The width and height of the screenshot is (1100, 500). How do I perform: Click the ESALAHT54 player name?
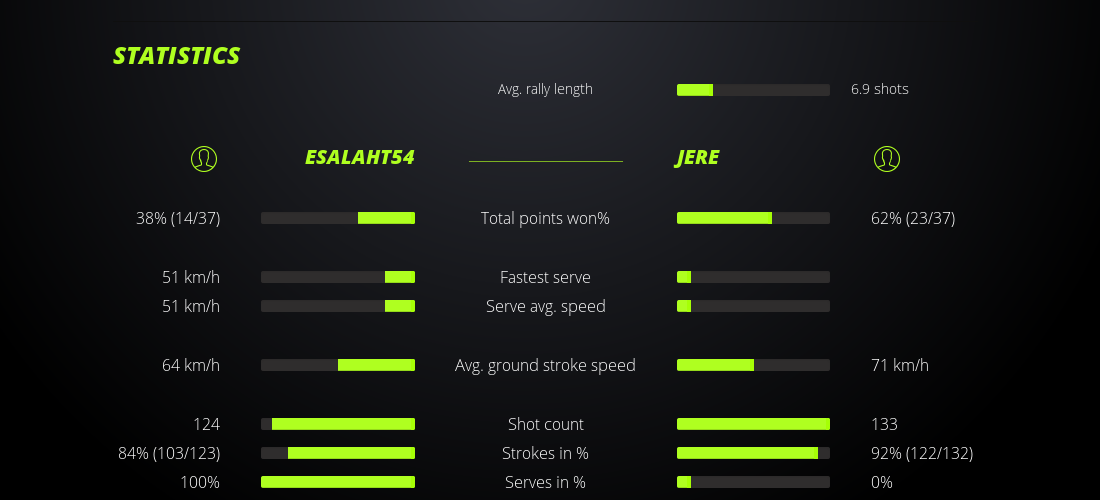tap(359, 158)
